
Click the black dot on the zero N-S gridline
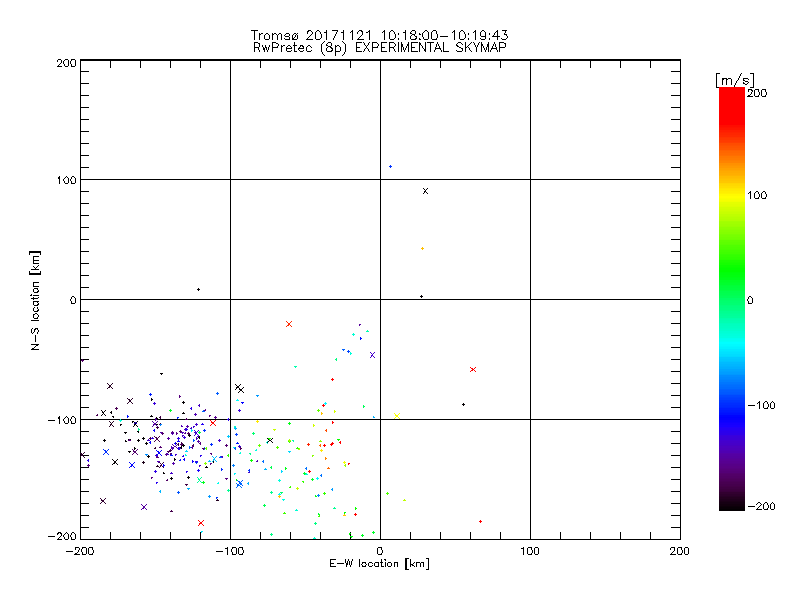(421, 296)
